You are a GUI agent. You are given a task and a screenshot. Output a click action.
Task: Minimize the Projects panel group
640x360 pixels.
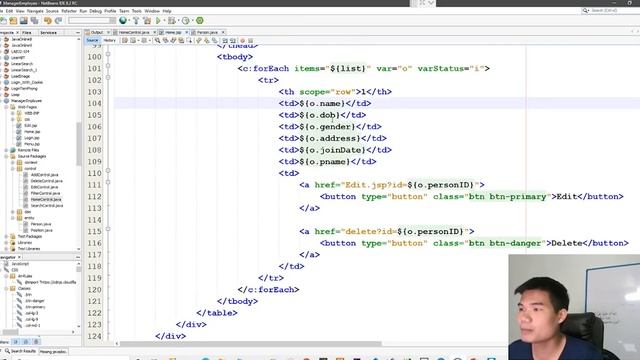click(78, 32)
